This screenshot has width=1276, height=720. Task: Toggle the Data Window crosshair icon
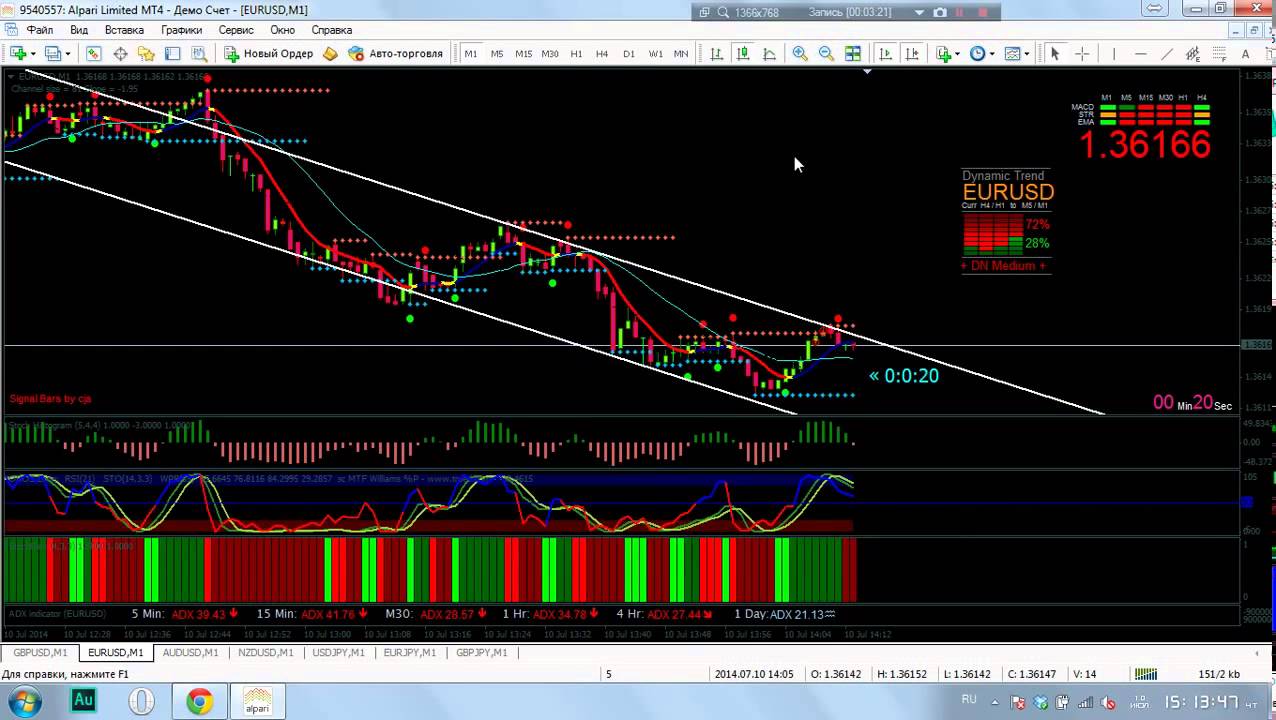pos(120,53)
